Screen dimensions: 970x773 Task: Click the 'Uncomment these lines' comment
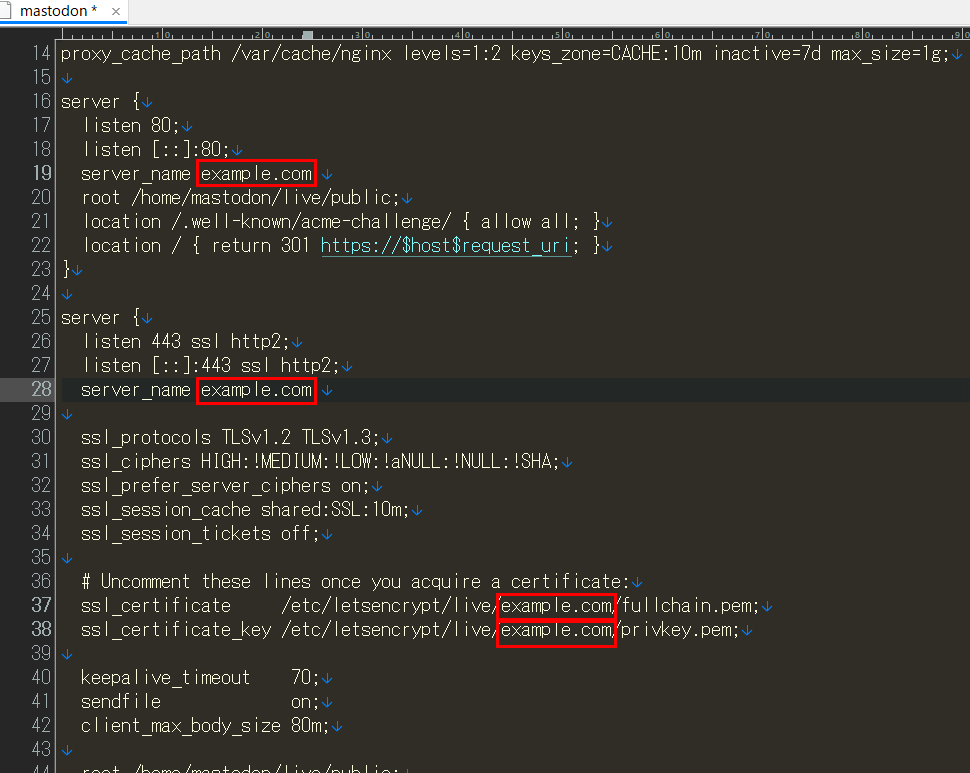point(356,582)
